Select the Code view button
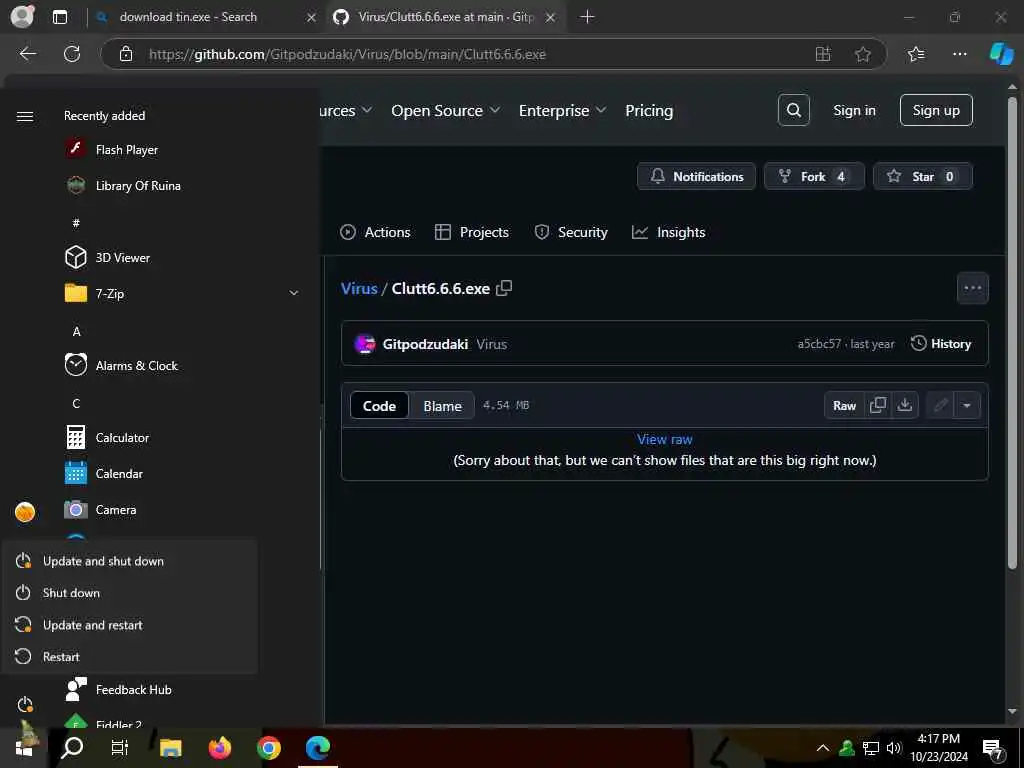 (379, 406)
